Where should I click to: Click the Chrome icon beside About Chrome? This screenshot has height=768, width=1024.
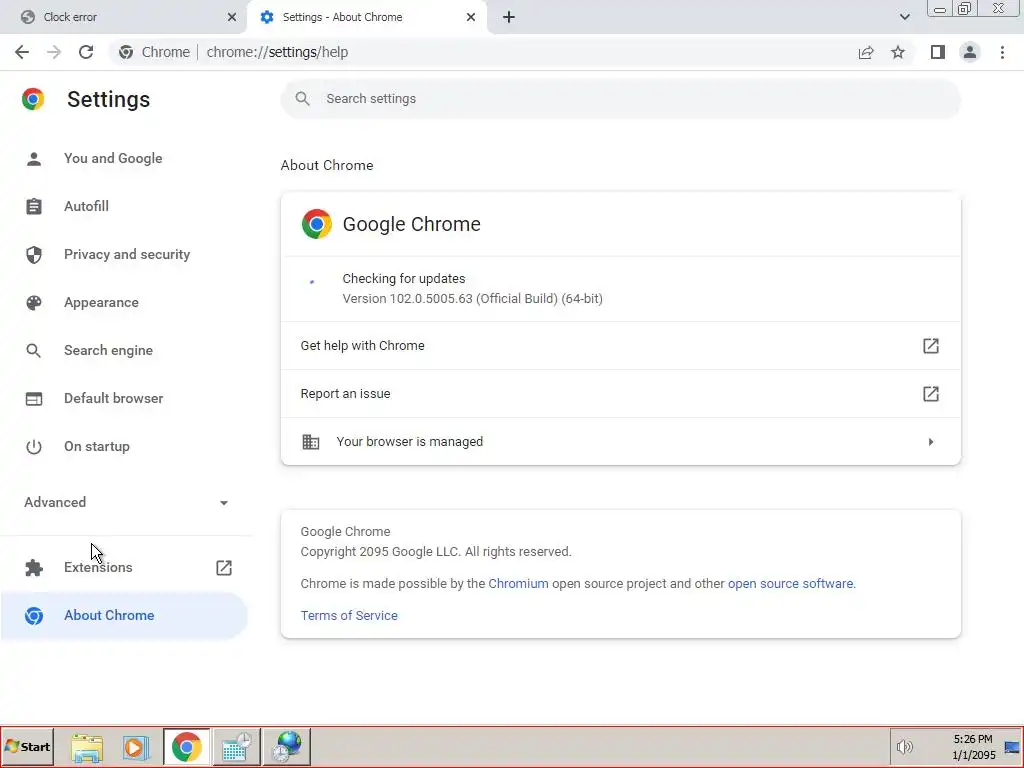[34, 616]
